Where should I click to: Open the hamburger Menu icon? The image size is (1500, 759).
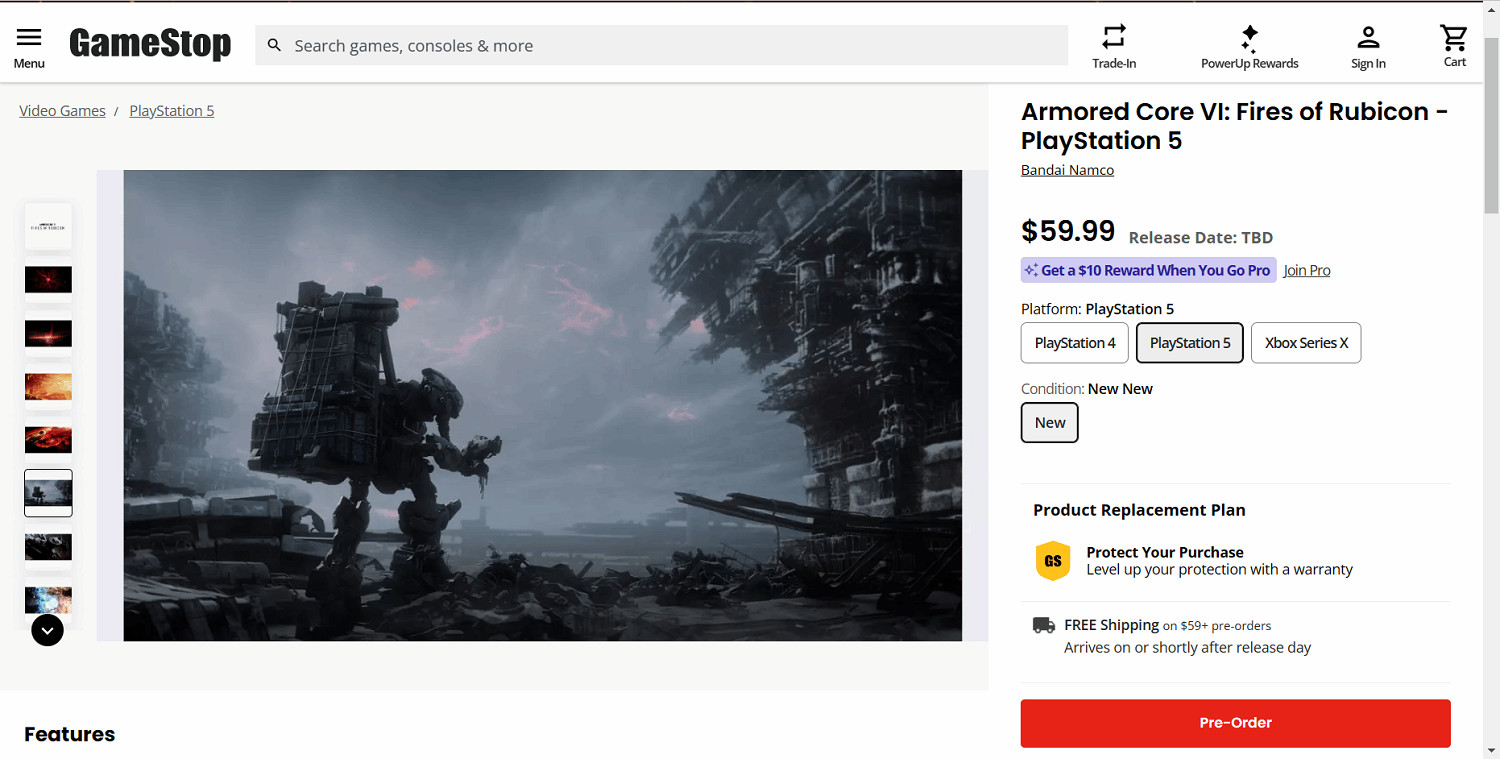pos(29,38)
